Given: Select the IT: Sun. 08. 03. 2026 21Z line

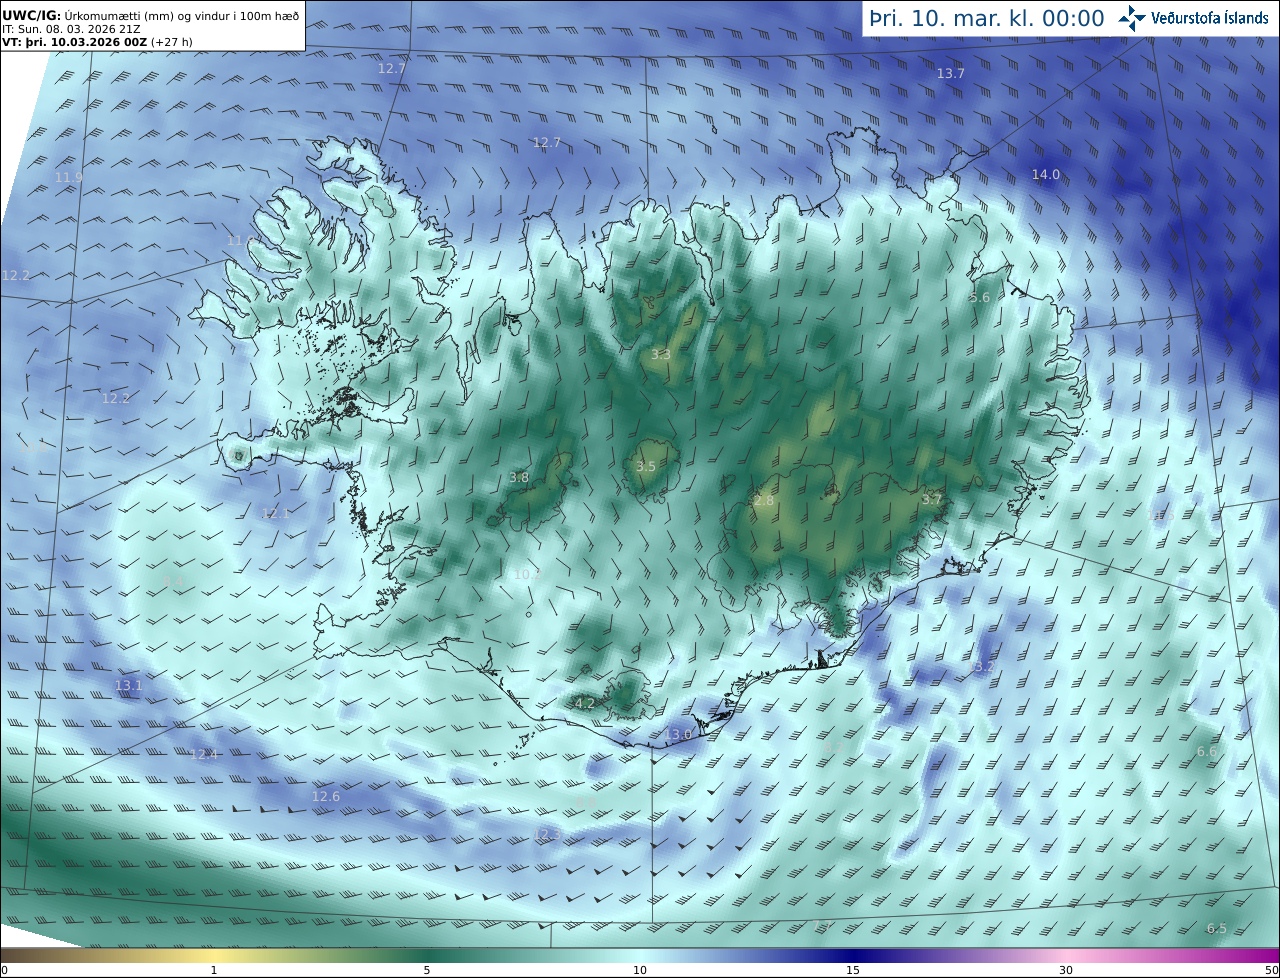Looking at the screenshot, I should click(71, 30).
